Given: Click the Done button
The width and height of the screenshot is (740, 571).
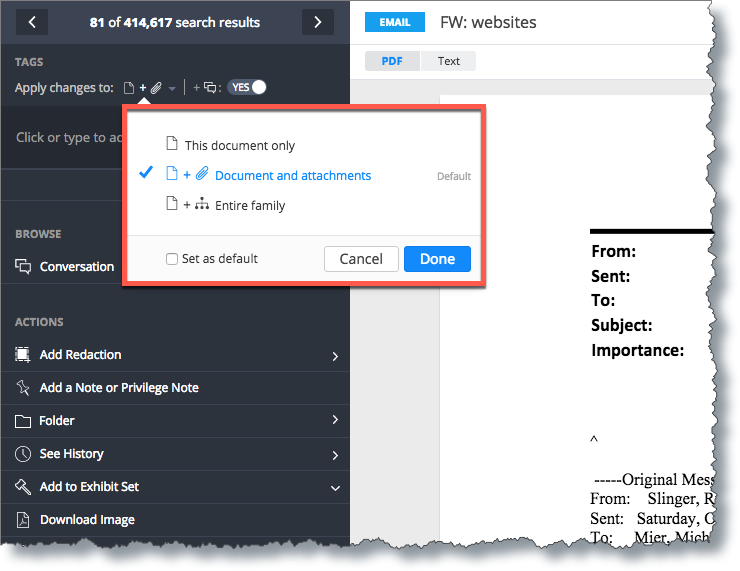Looking at the screenshot, I should tap(437, 259).
